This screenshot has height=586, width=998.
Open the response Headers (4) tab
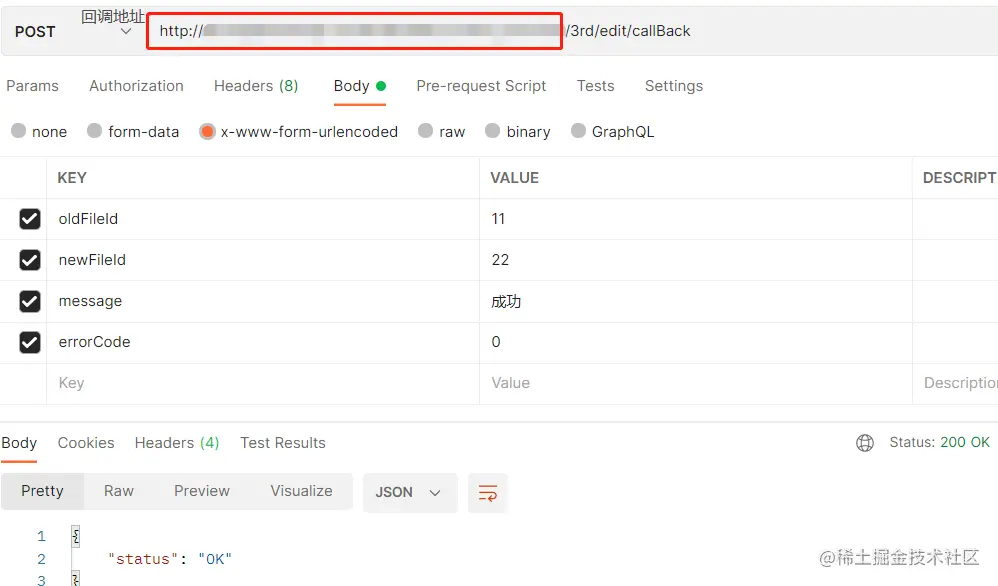pos(177,443)
